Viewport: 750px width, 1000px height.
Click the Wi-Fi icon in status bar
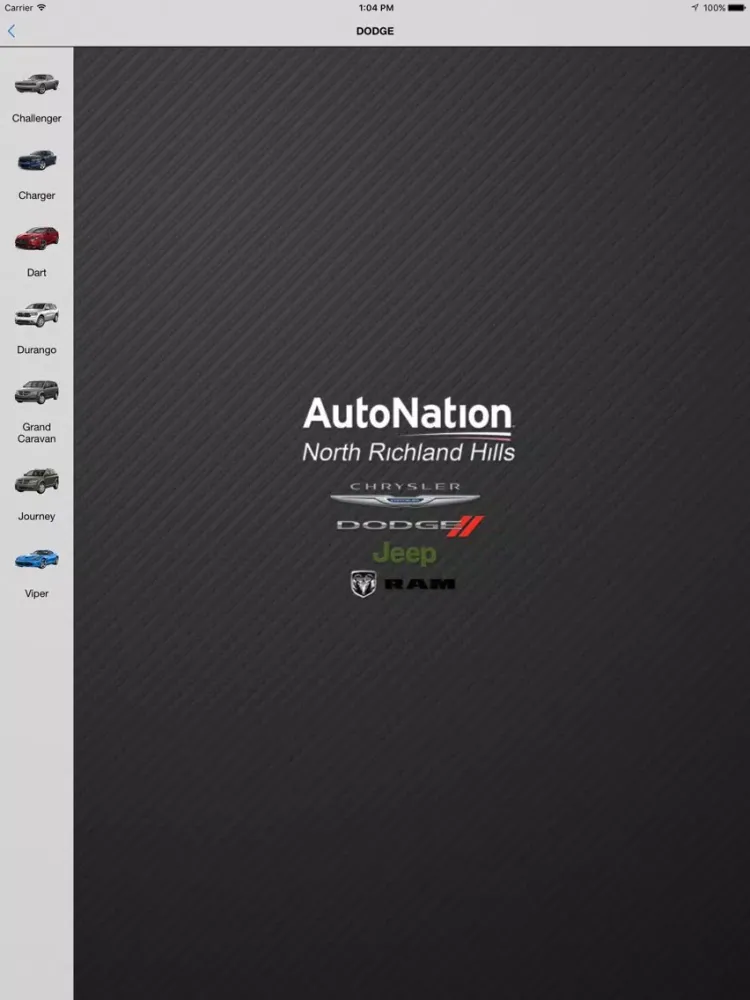point(41,8)
